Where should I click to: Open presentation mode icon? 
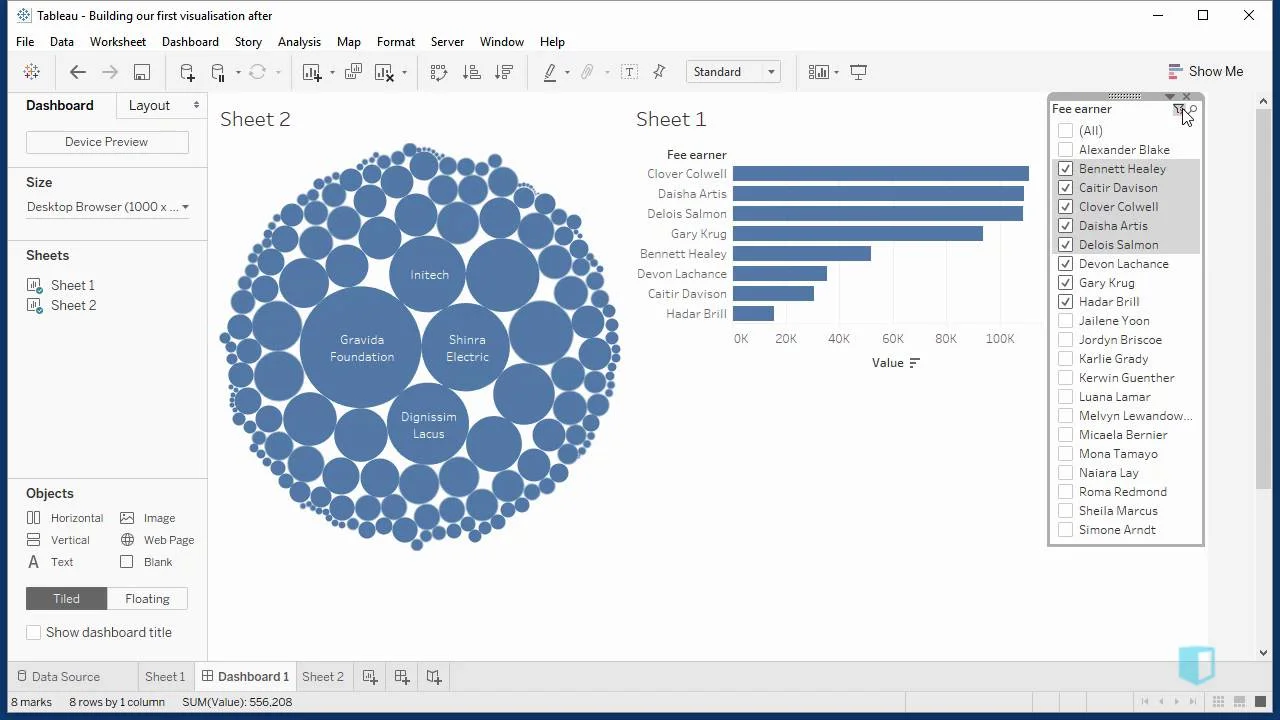point(858,72)
